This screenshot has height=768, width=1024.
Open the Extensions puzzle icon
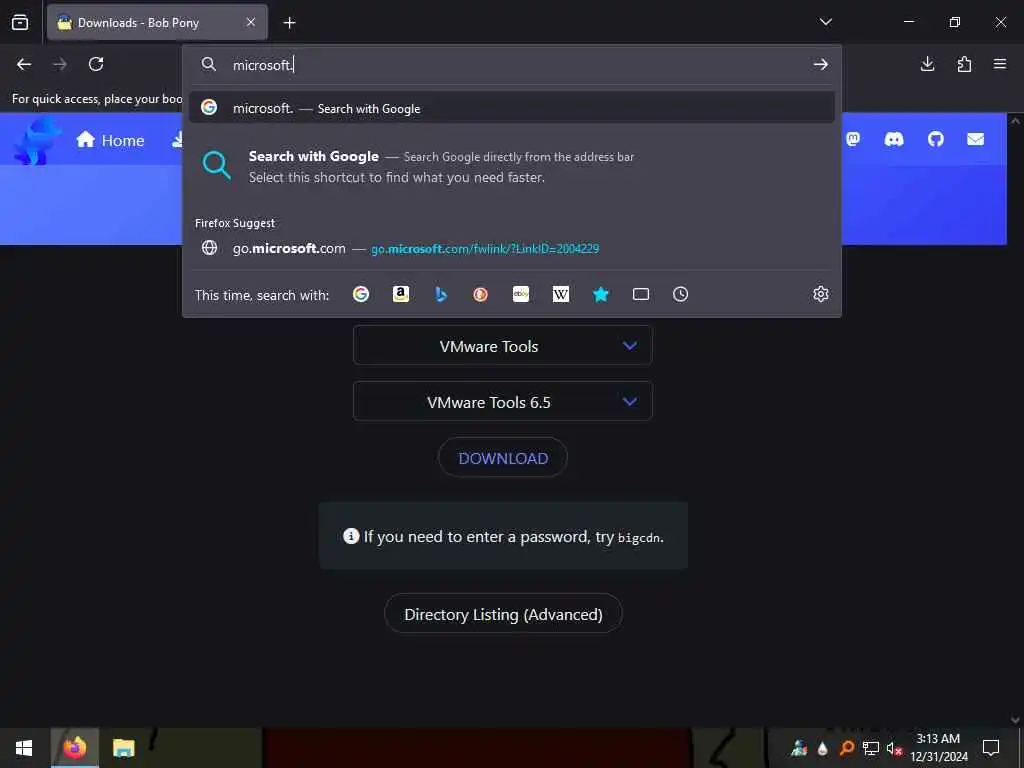click(x=964, y=64)
